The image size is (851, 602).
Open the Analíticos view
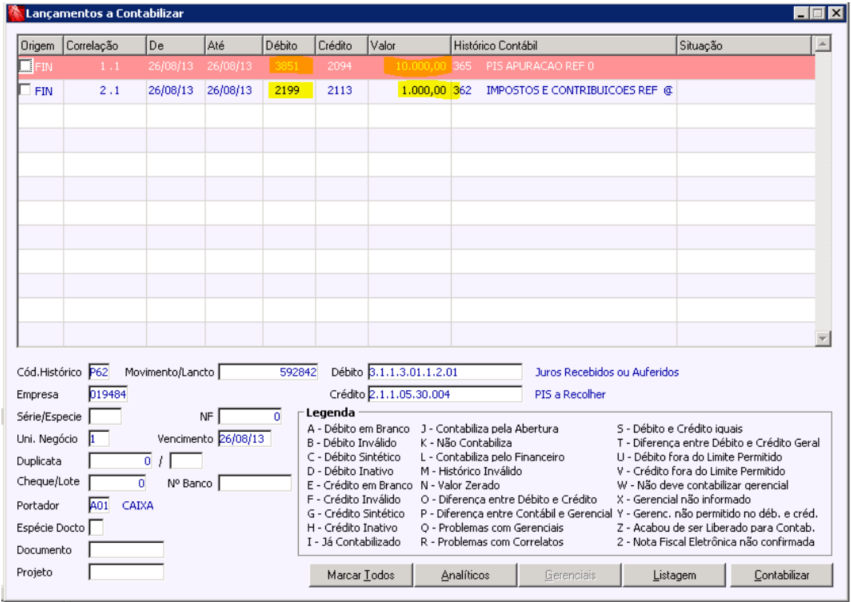click(465, 575)
